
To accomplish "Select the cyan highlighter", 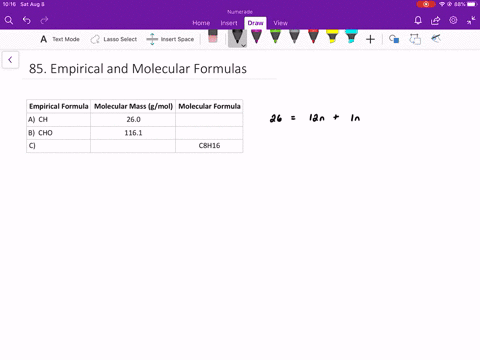I will (x=351, y=37).
